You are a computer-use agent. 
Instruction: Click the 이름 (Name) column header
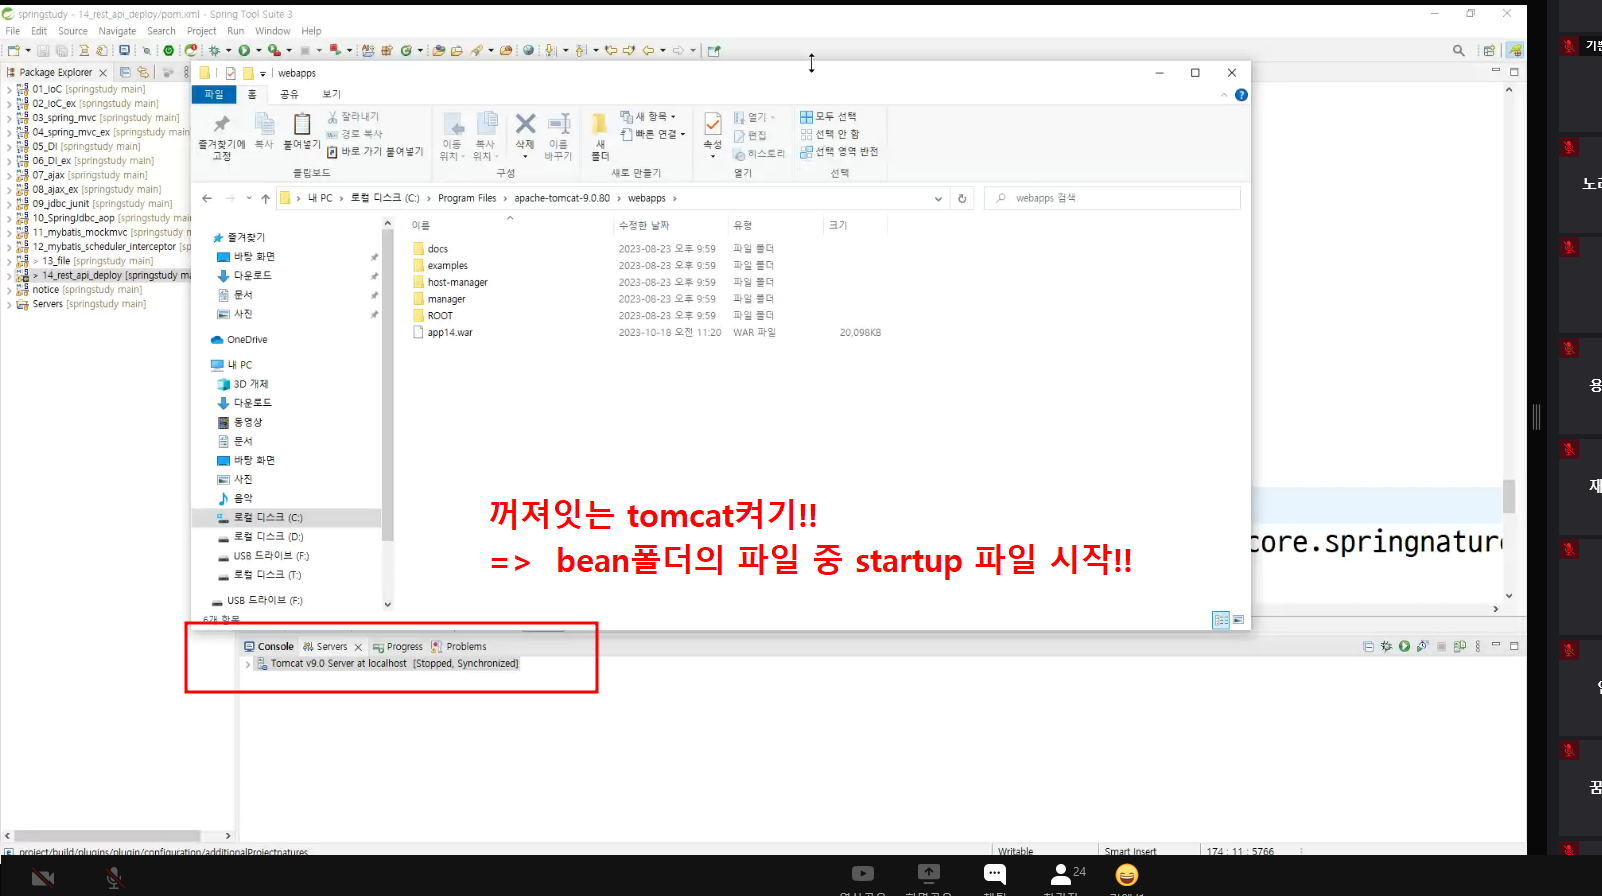click(421, 225)
